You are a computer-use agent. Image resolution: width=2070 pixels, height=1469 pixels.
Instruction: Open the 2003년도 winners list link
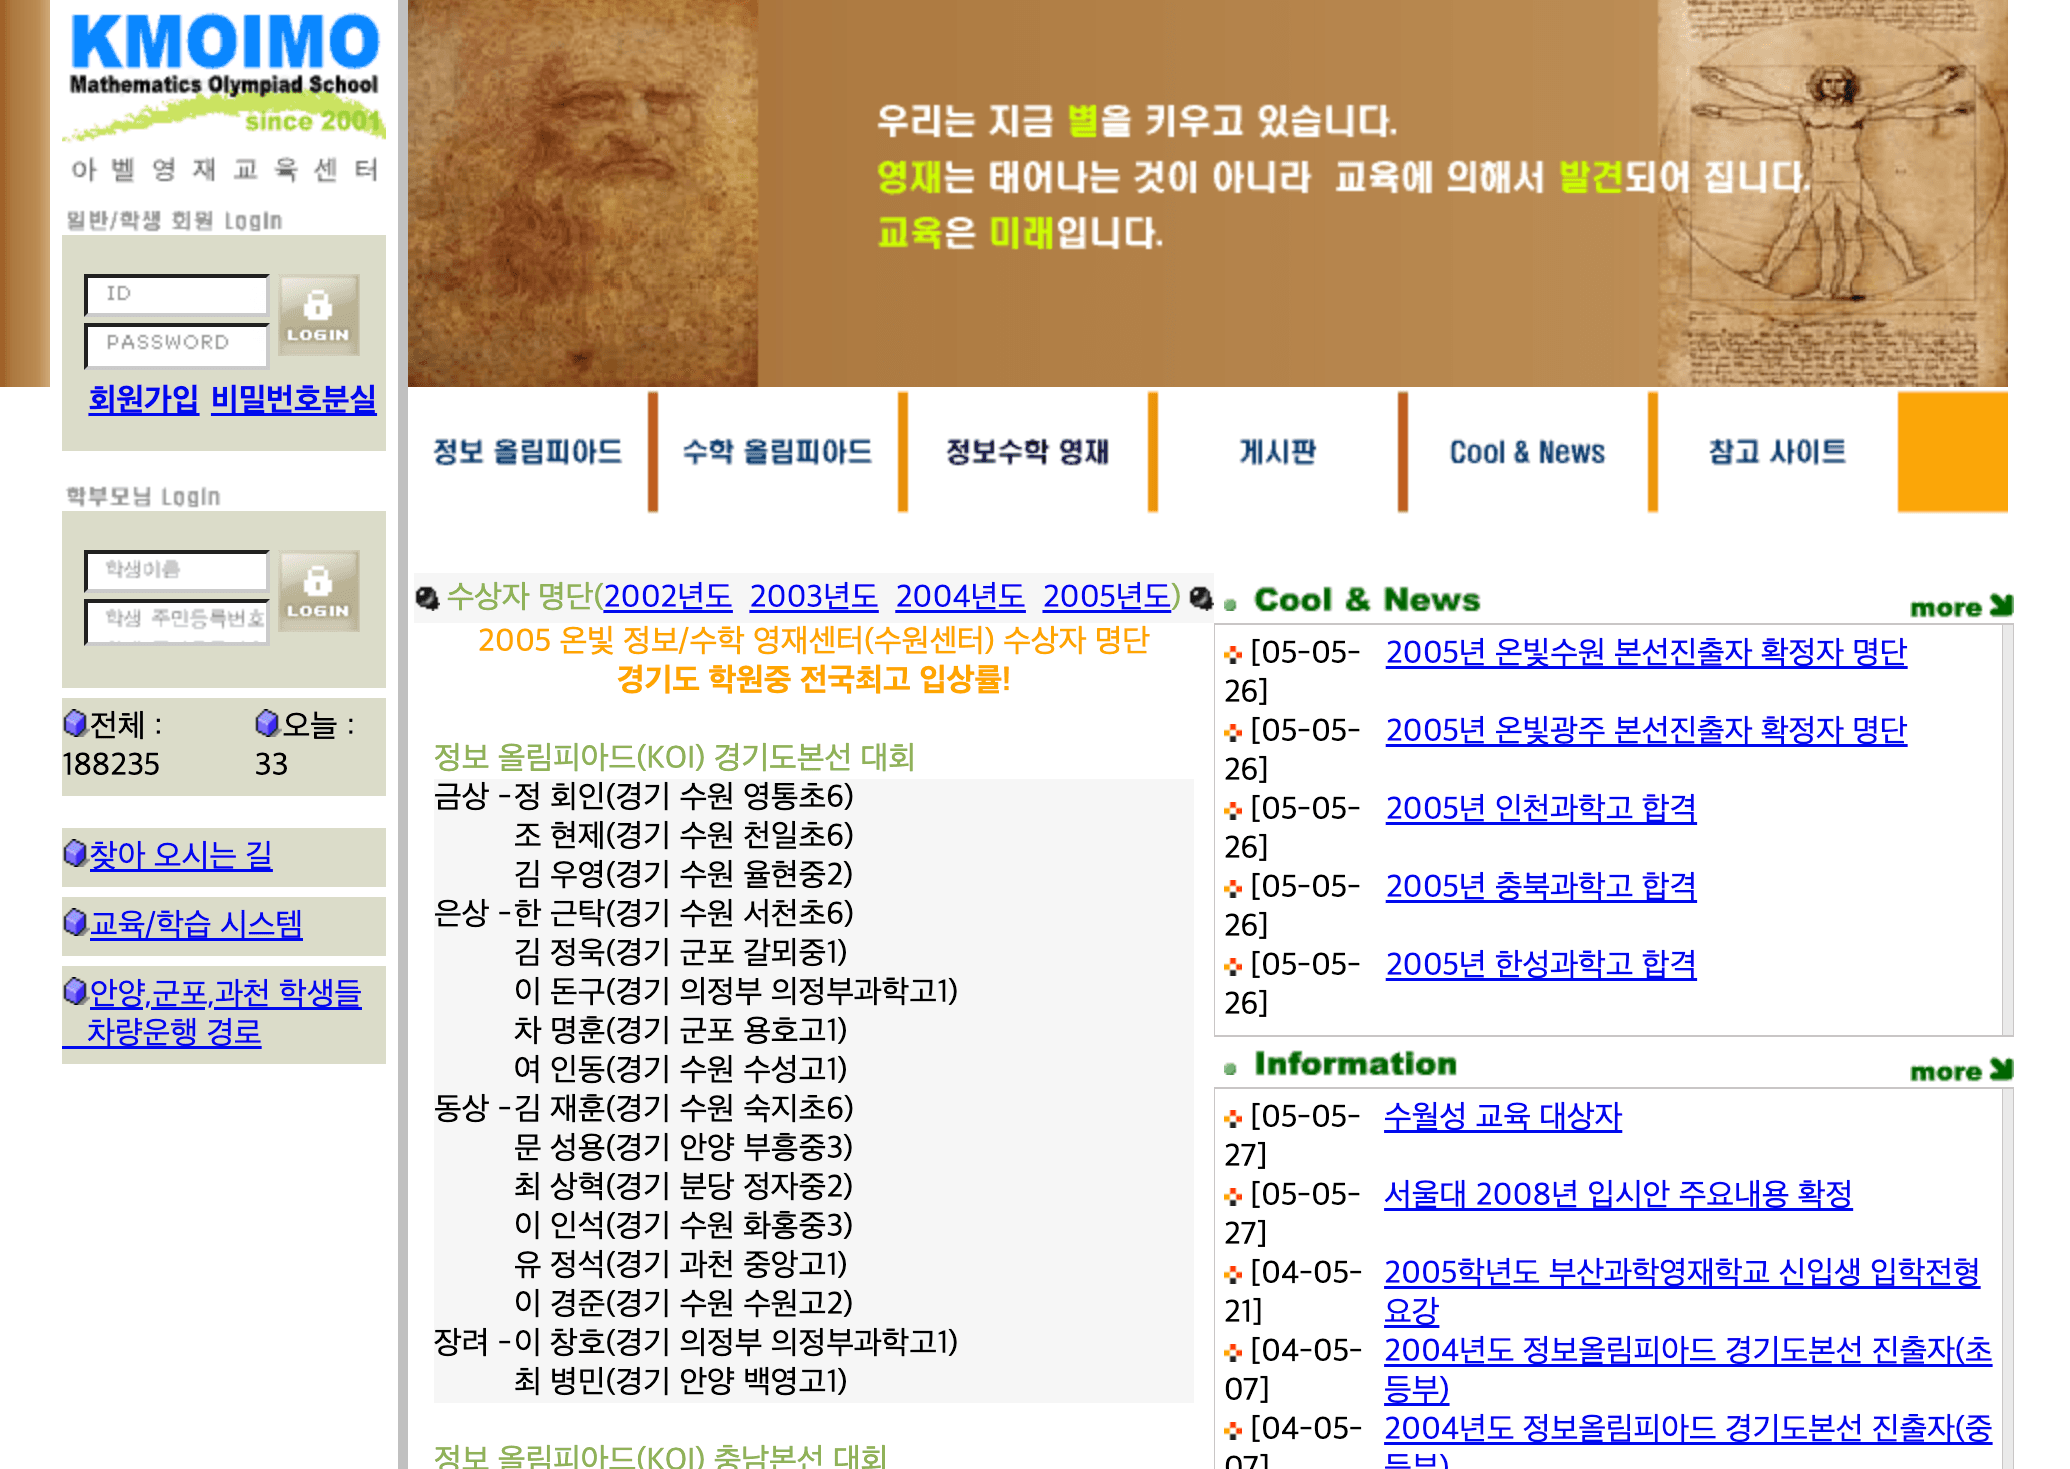814,596
